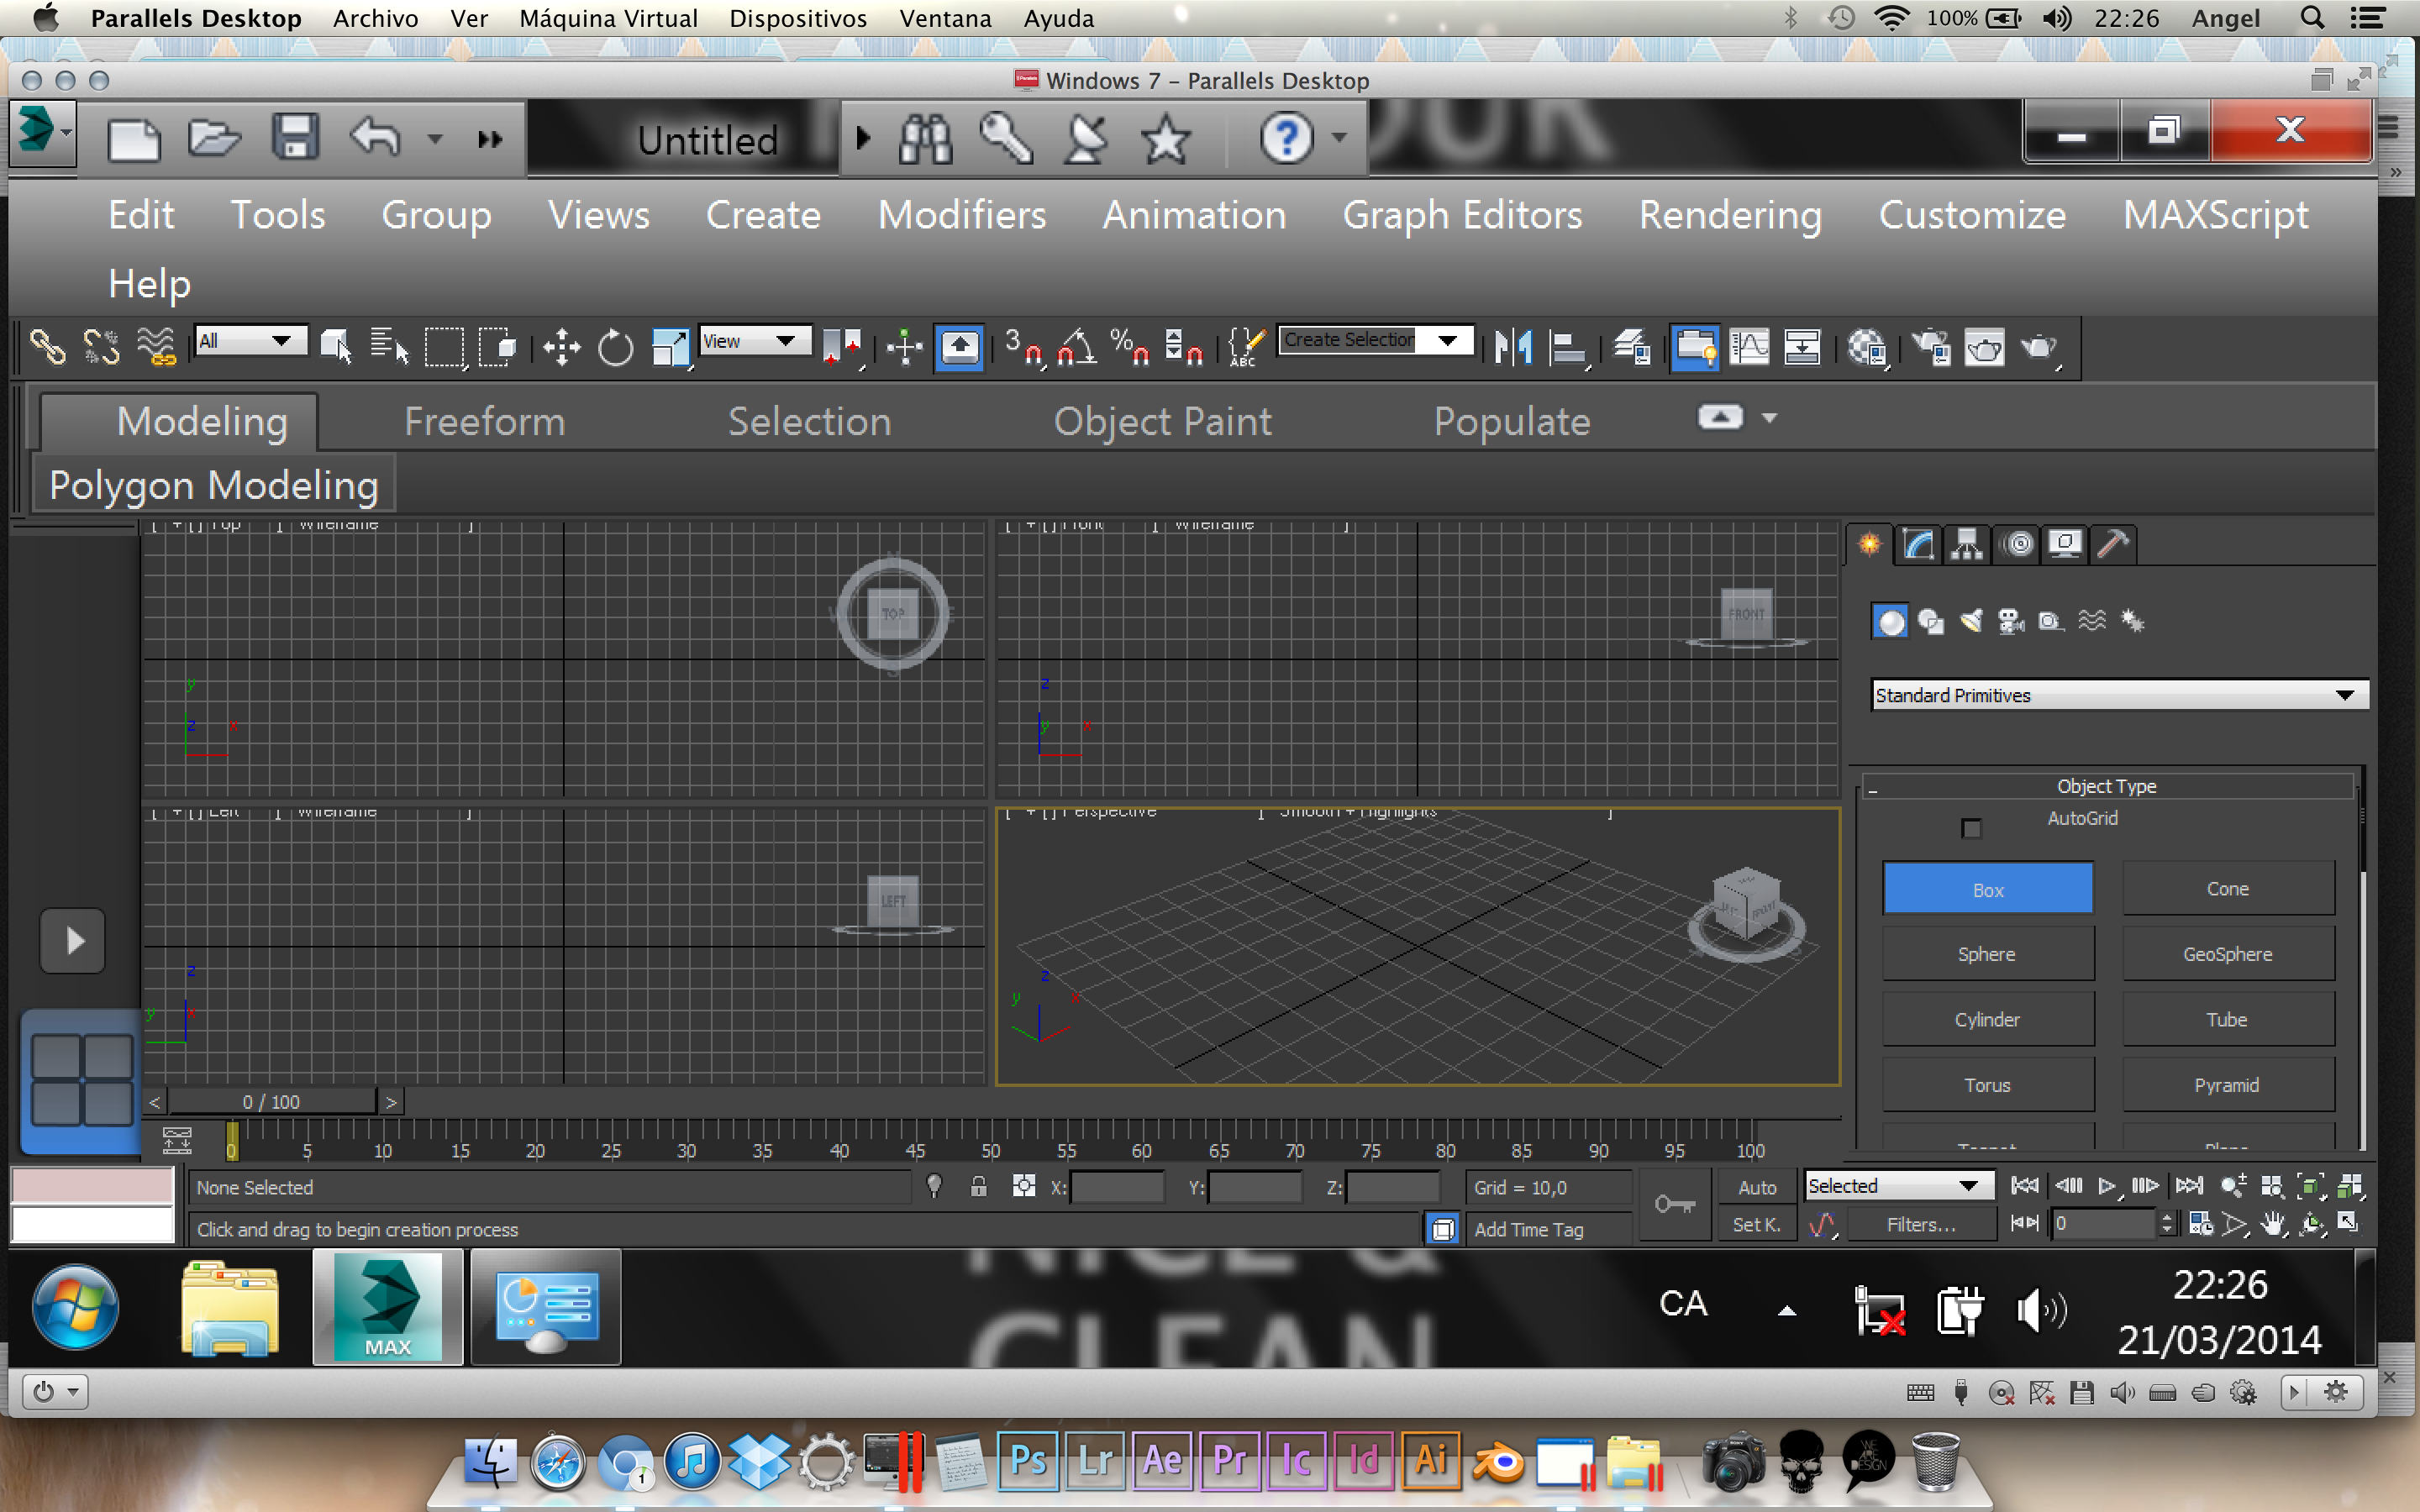
Task: Click the Key Filters button
Action: pyautogui.click(x=1920, y=1224)
